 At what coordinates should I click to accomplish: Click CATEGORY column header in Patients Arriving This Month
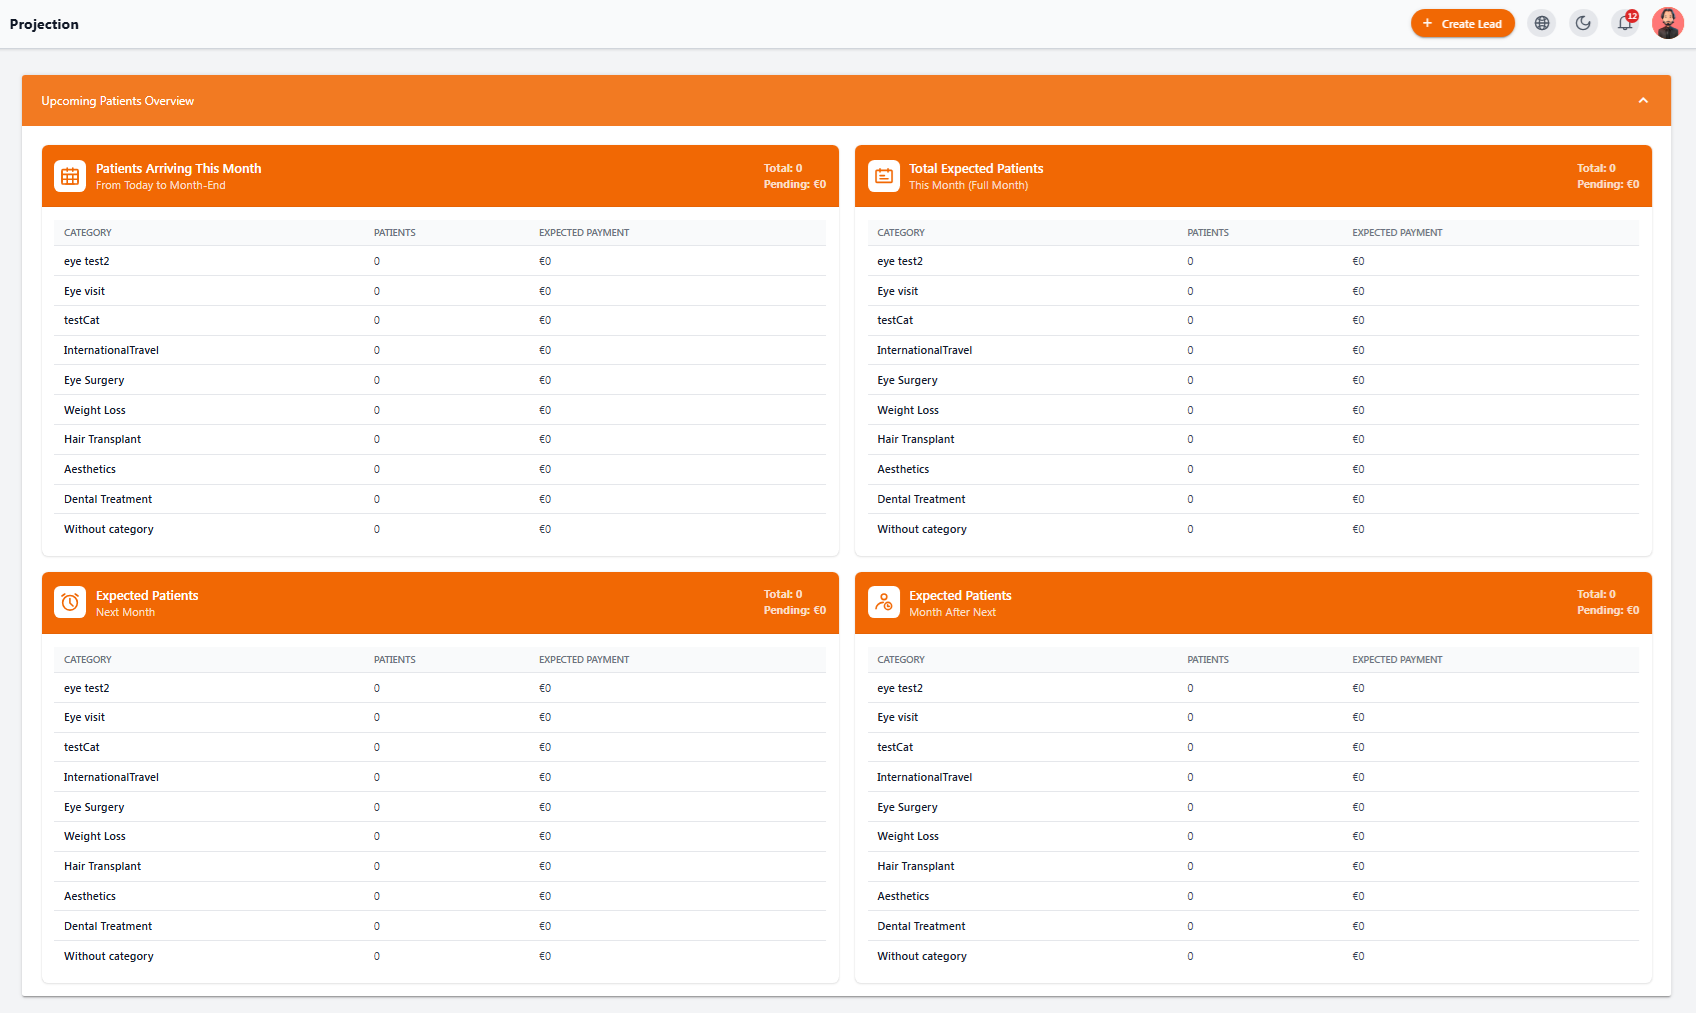88,233
